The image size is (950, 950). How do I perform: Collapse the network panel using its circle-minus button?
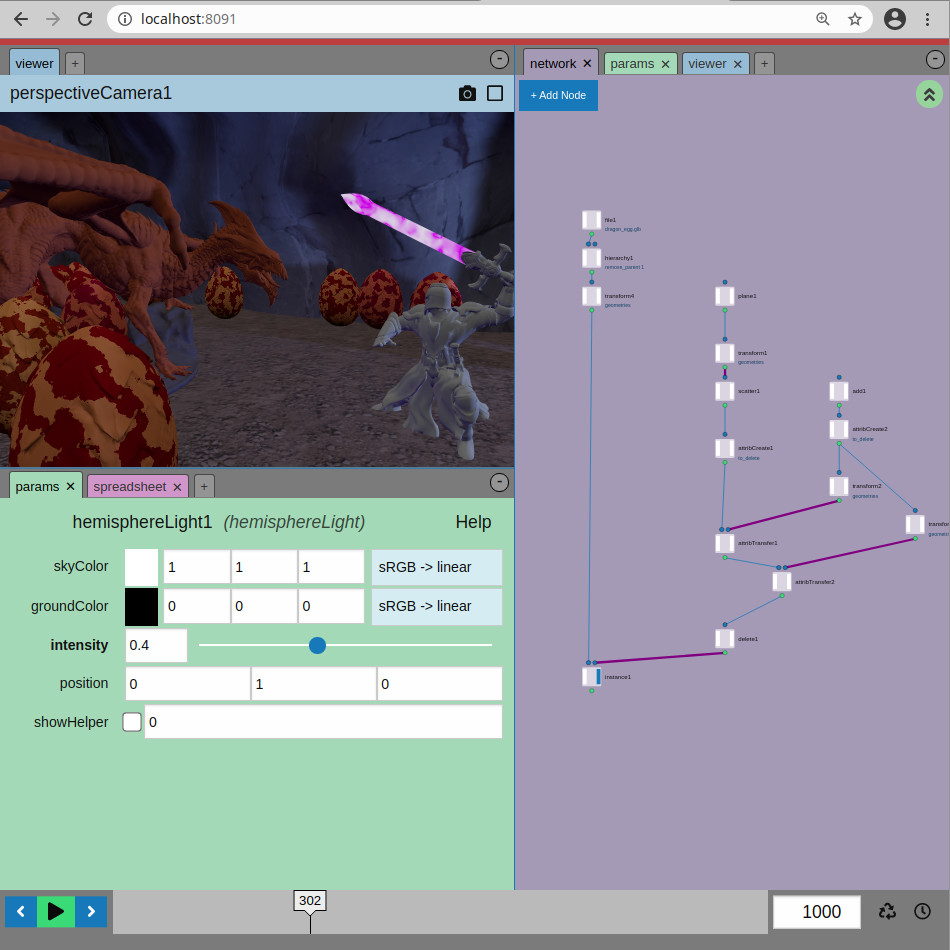pos(935,59)
